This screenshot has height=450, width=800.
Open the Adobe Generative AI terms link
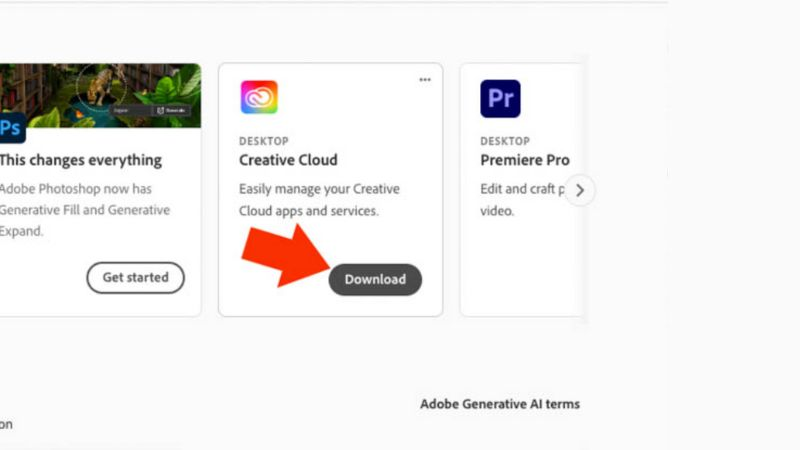click(x=499, y=404)
